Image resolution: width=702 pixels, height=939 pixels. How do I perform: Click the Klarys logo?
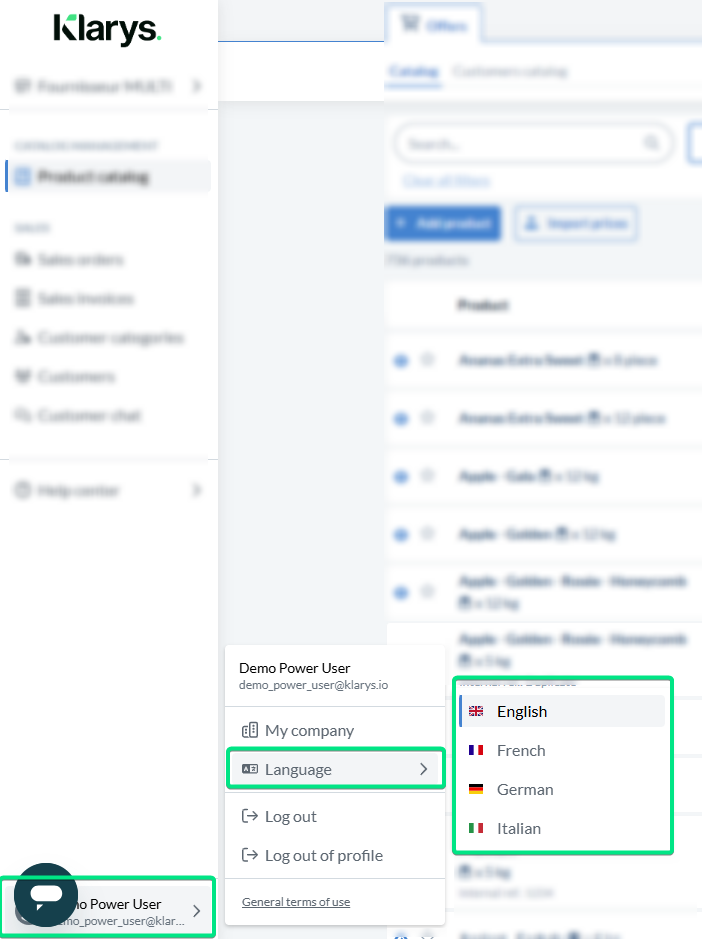[x=107, y=30]
